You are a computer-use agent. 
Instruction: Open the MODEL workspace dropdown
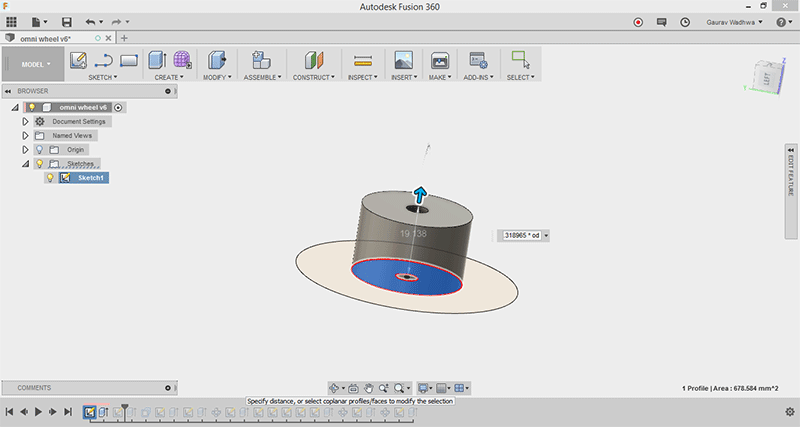(x=35, y=64)
